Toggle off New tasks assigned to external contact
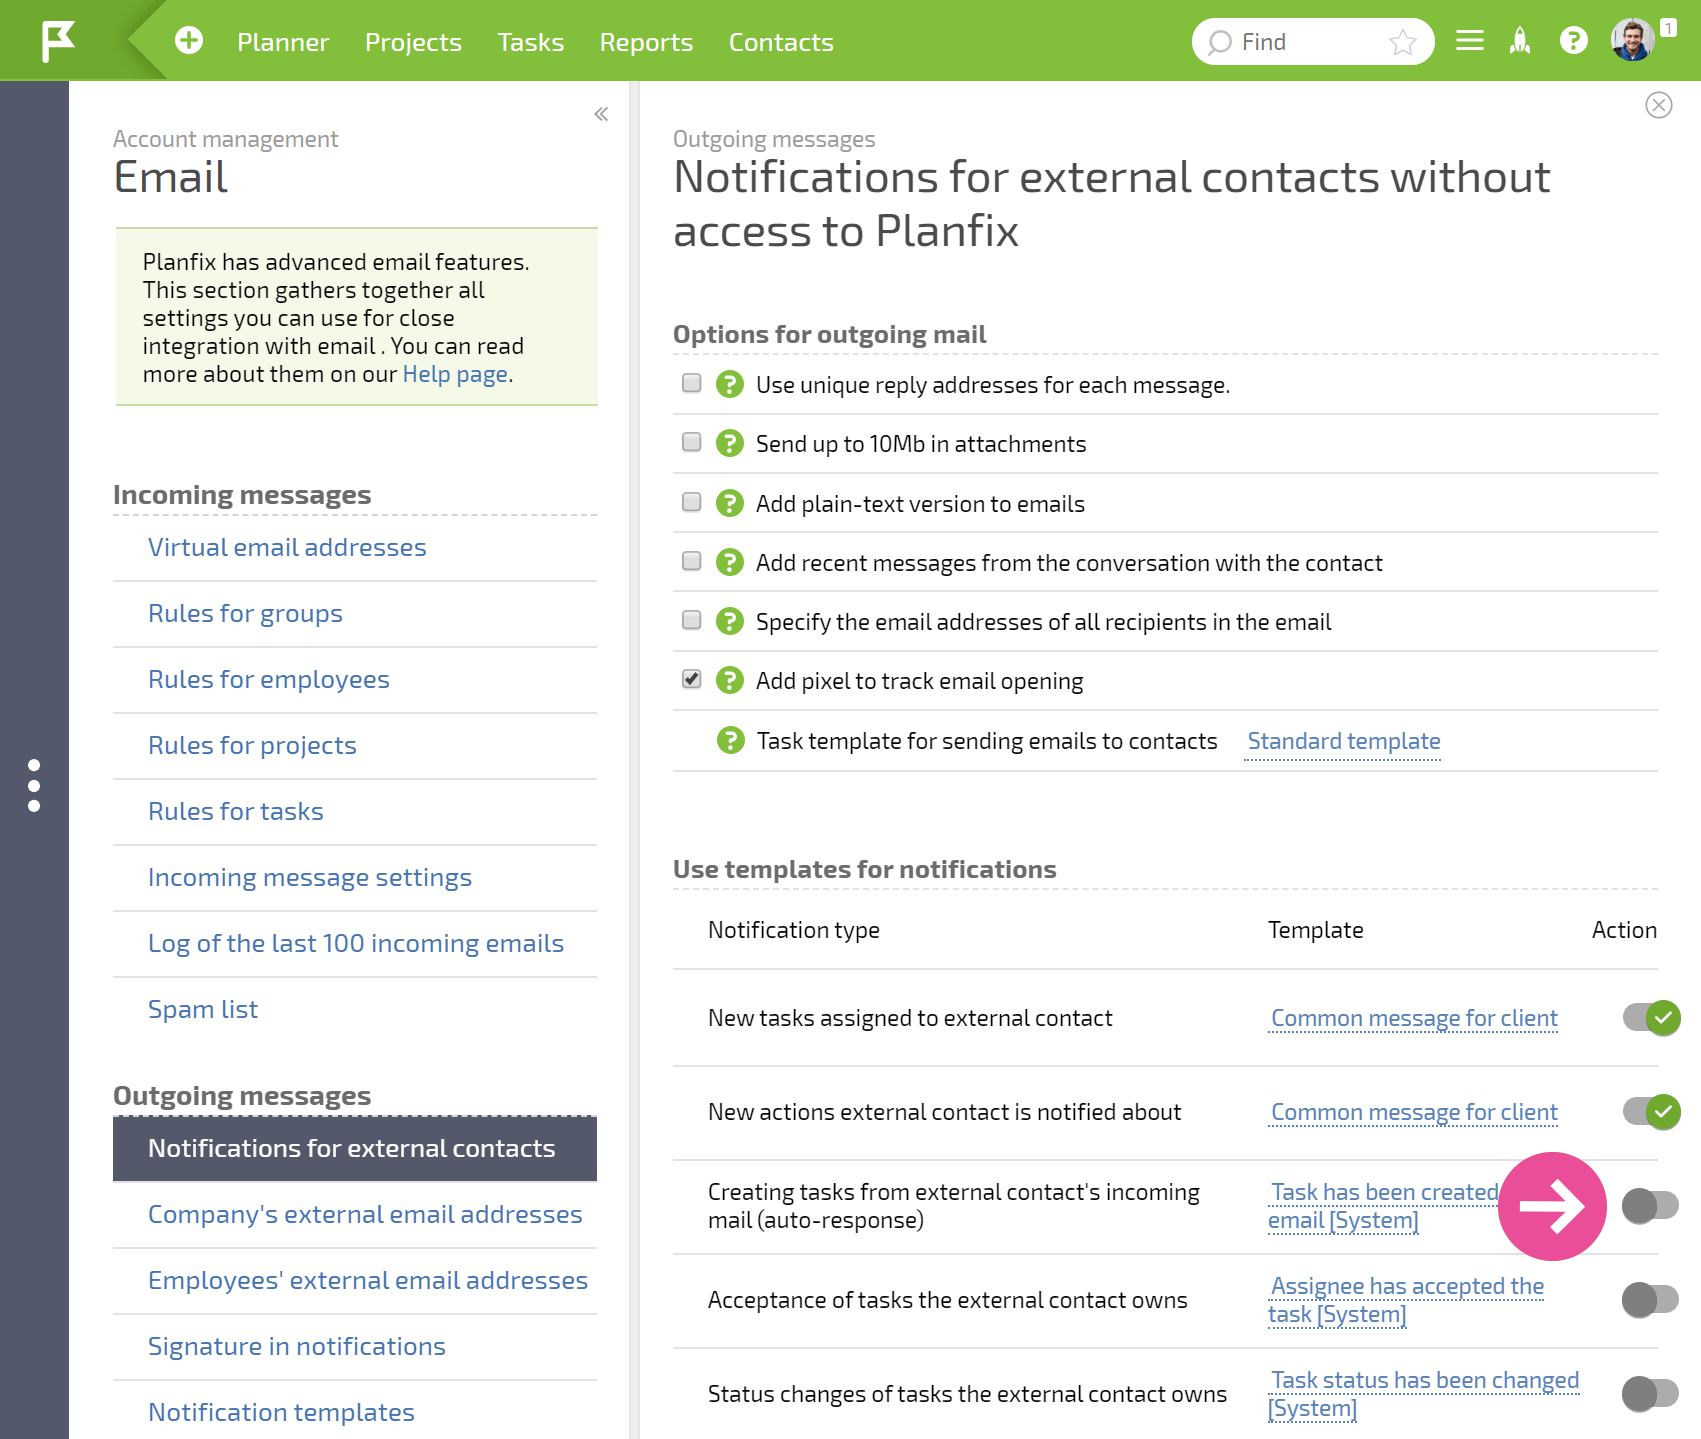Screen dimensions: 1701x1439 pos(1651,1018)
